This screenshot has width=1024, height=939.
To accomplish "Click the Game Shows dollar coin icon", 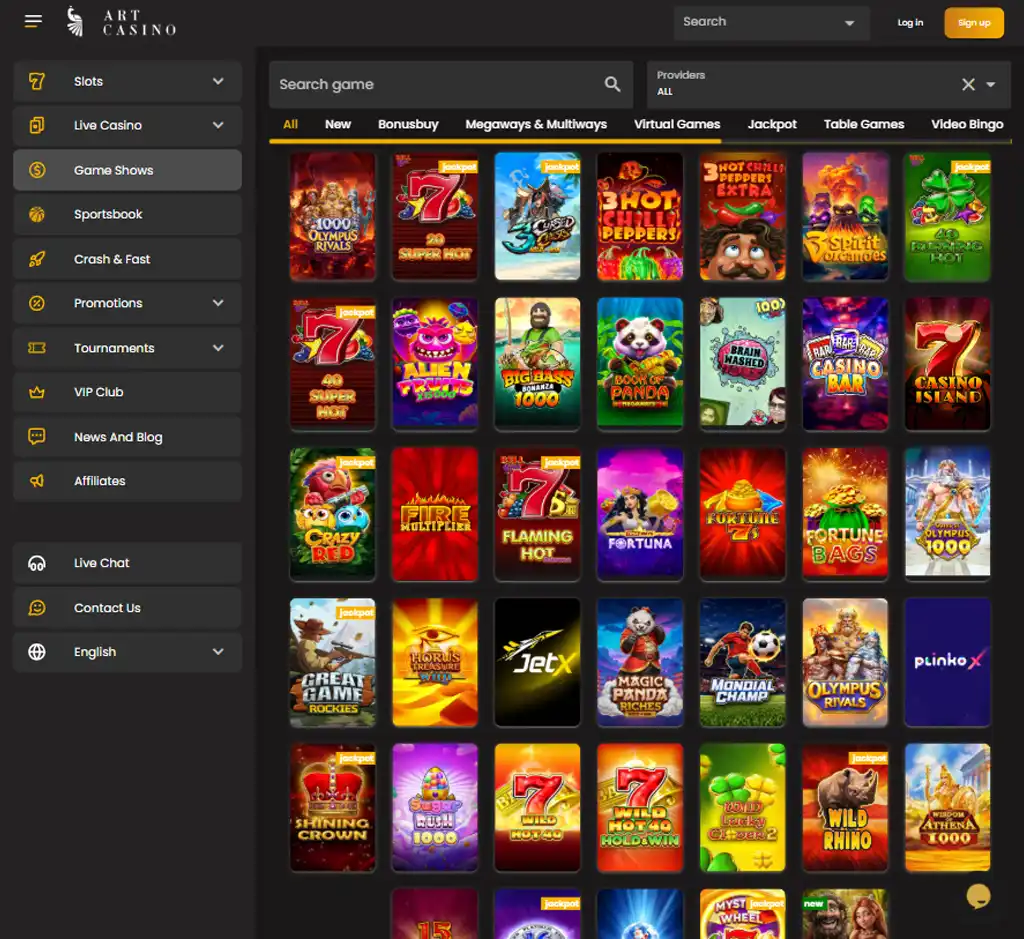I will pos(37,170).
